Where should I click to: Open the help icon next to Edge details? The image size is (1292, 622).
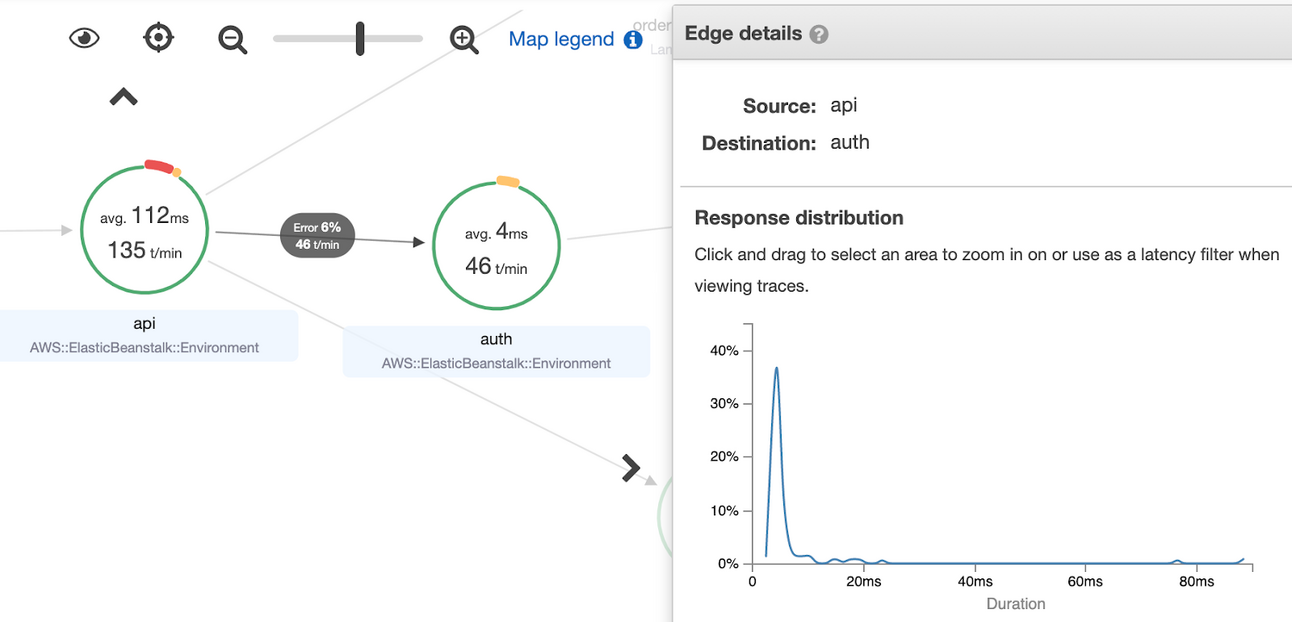pyautogui.click(x=818, y=33)
